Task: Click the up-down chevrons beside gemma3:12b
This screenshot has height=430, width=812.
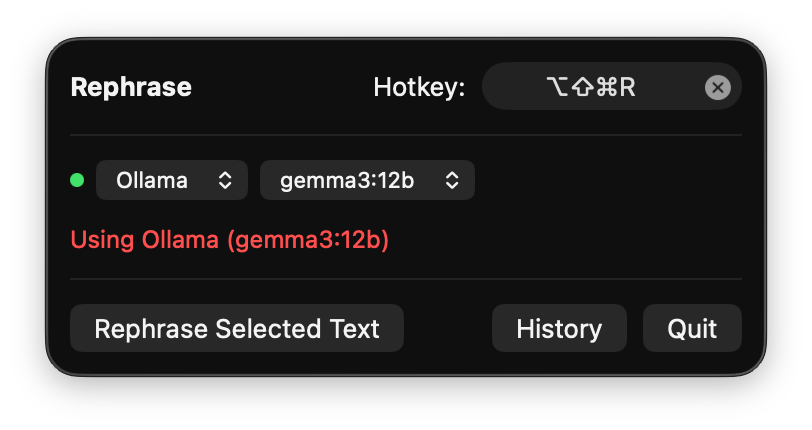Action: coord(452,181)
